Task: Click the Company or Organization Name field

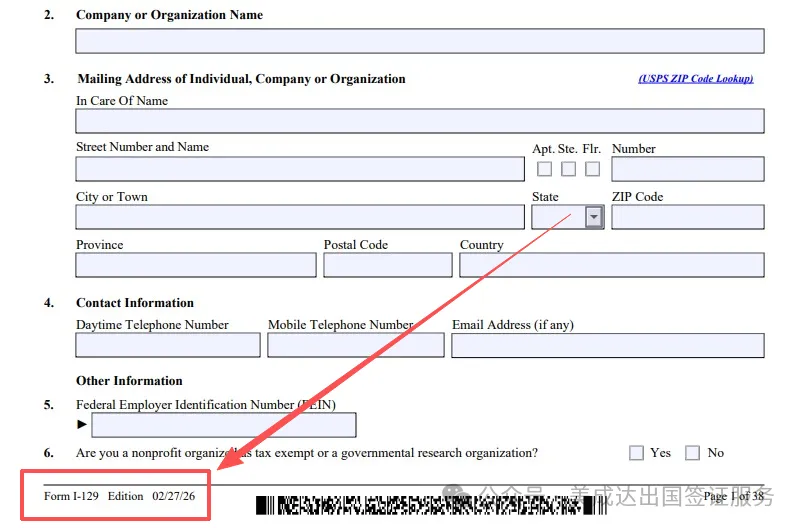Action: click(419, 41)
